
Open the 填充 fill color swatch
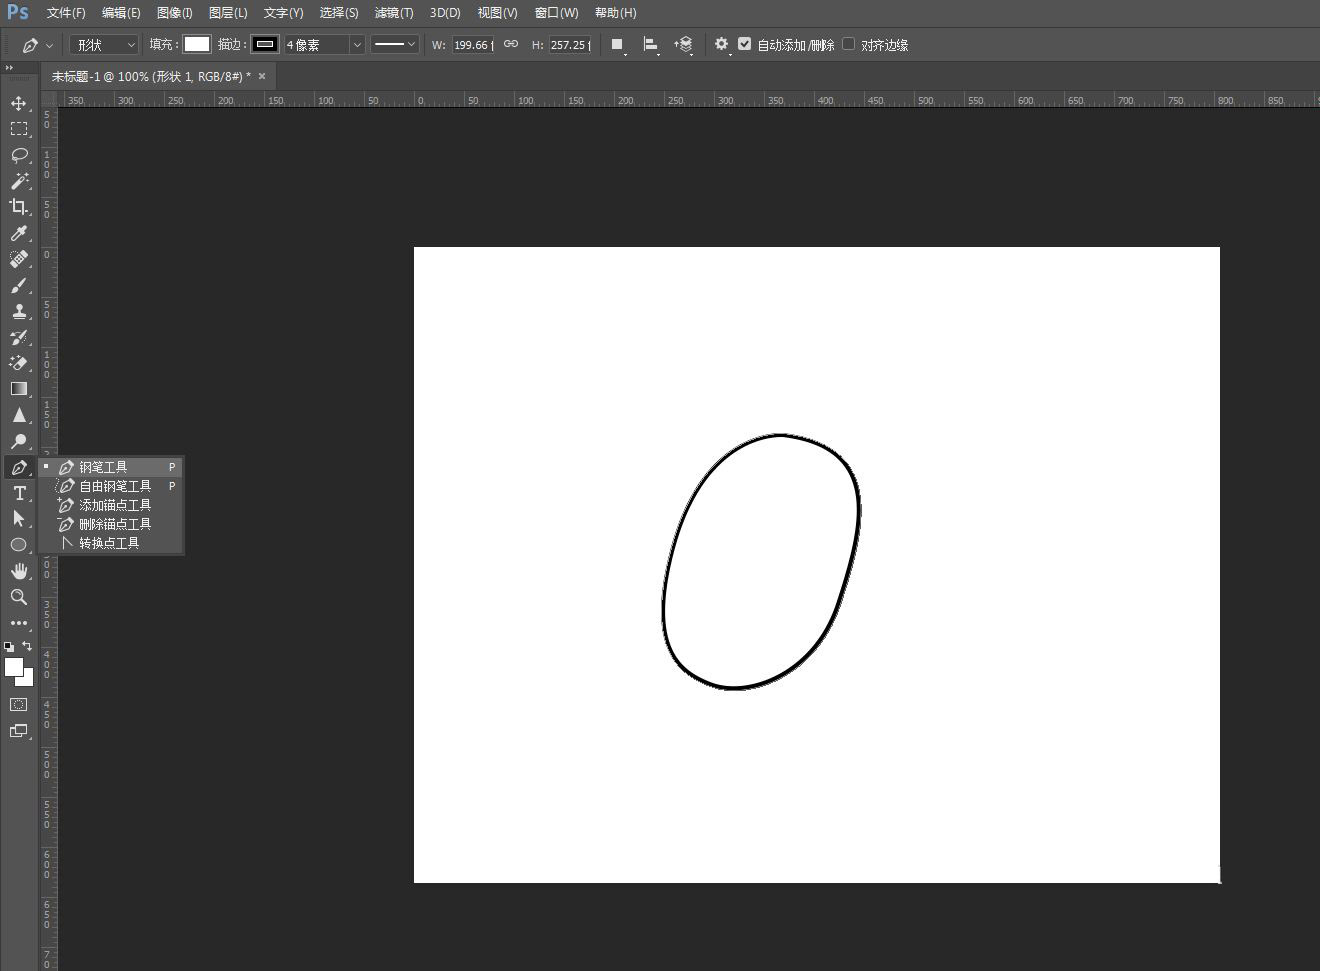click(x=197, y=44)
